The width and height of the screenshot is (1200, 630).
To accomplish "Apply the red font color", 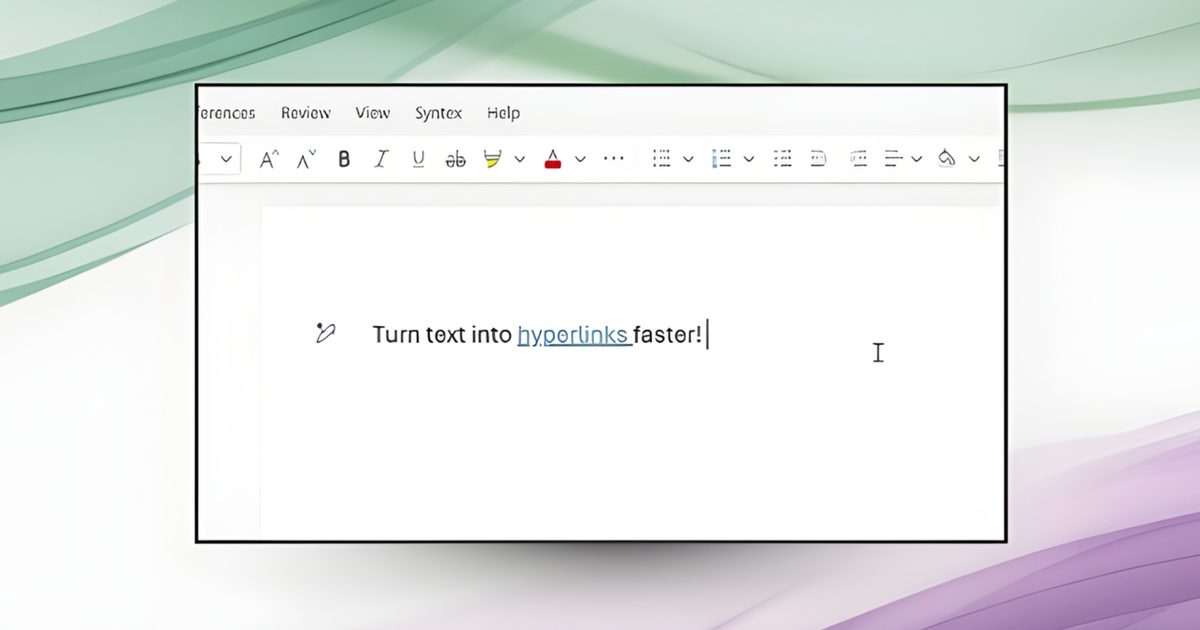I will (552, 159).
